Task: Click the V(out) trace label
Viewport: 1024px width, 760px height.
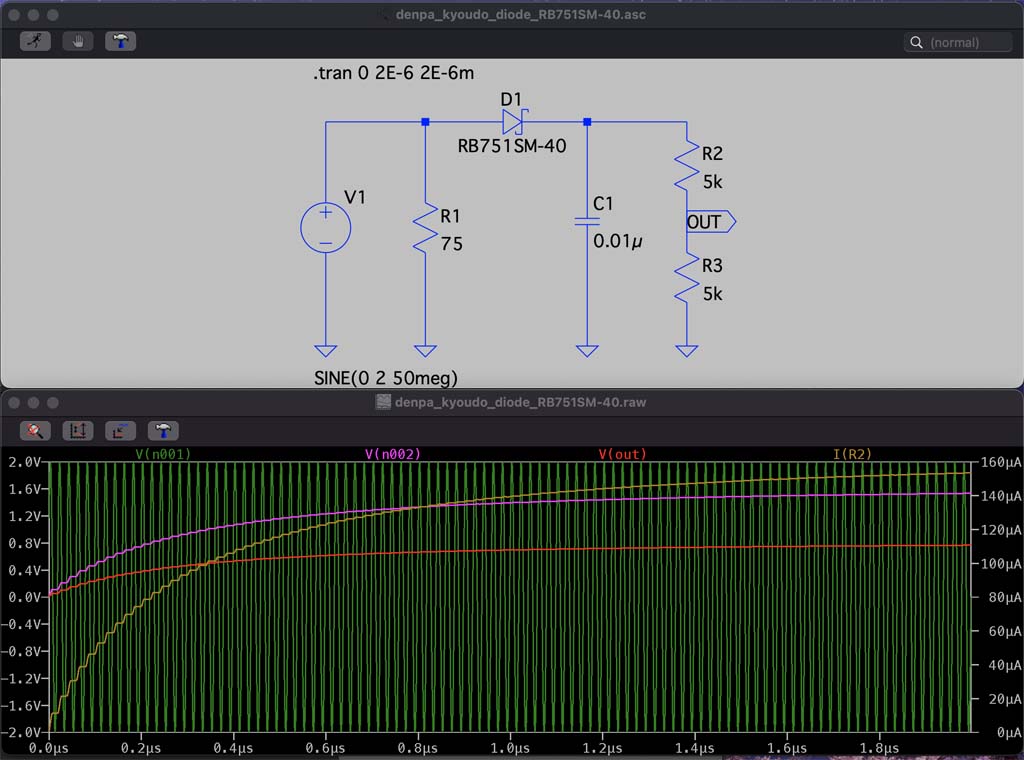Action: point(622,454)
